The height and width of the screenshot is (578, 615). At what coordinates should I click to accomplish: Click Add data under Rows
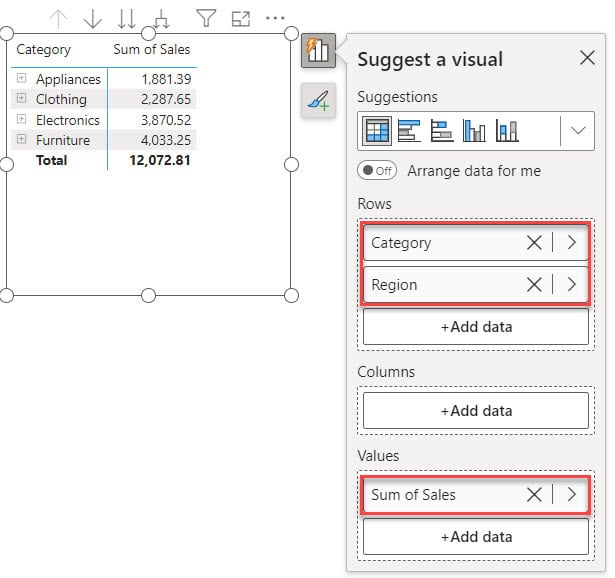476,327
